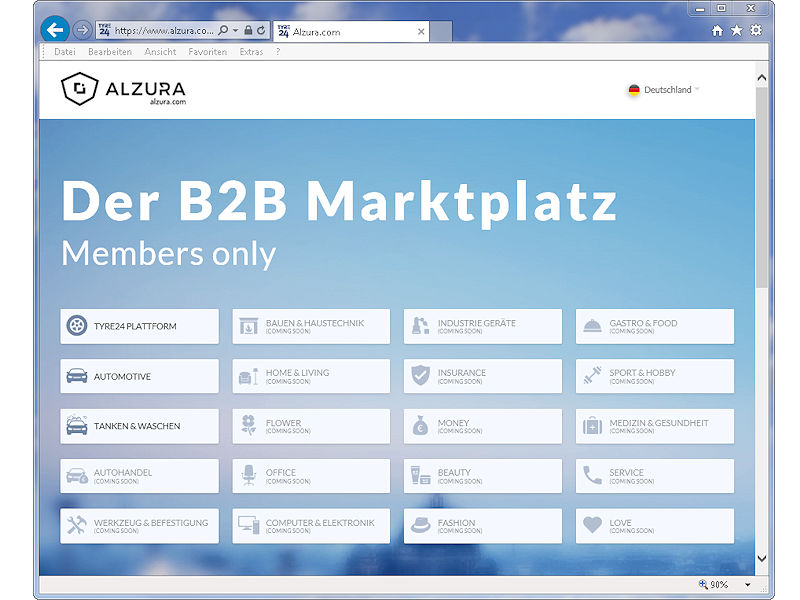Viewport: 800px width, 600px height.
Task: Click the German flag icon
Action: tap(634, 90)
